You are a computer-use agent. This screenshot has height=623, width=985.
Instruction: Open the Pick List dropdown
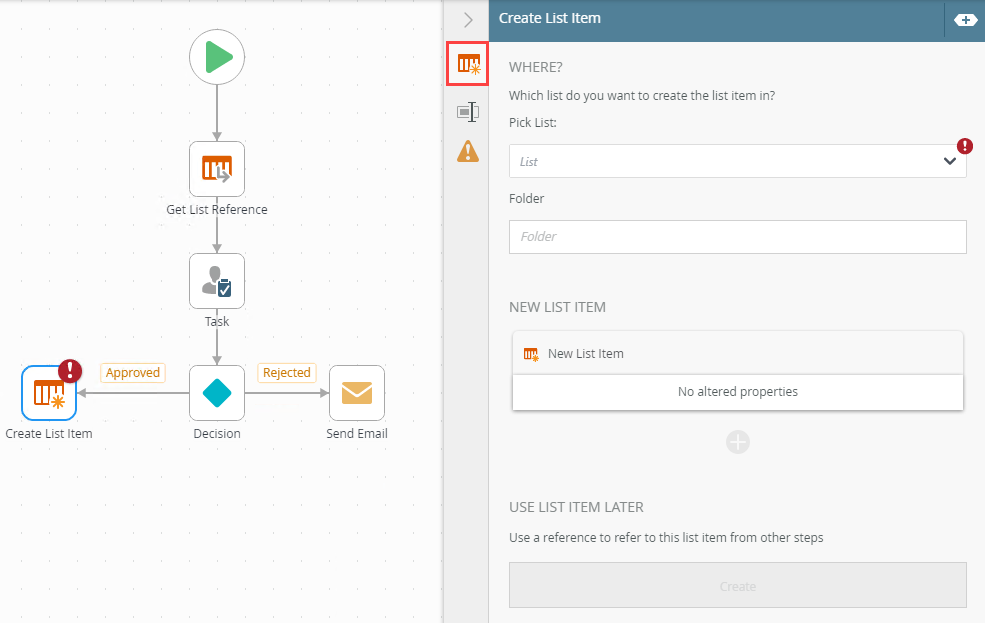click(737, 161)
